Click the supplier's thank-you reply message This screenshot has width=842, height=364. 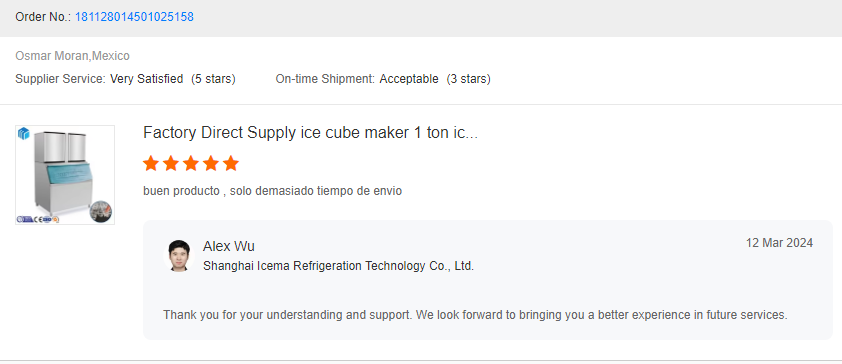pos(475,315)
